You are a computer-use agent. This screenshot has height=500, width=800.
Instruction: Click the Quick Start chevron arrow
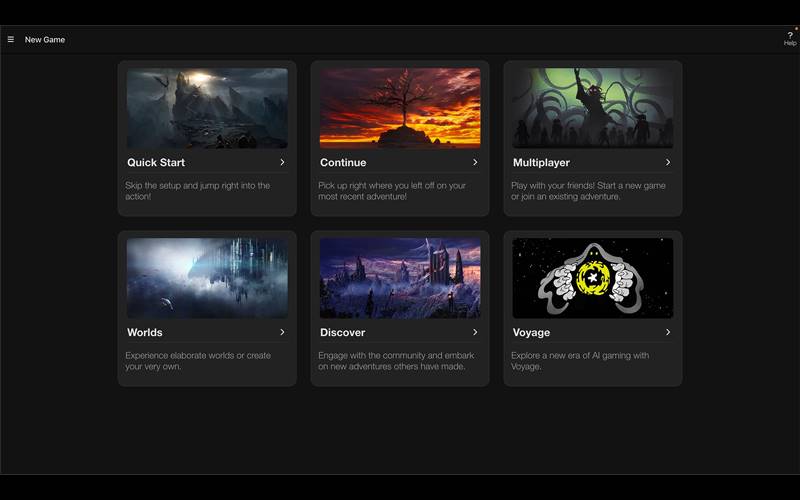(x=282, y=162)
